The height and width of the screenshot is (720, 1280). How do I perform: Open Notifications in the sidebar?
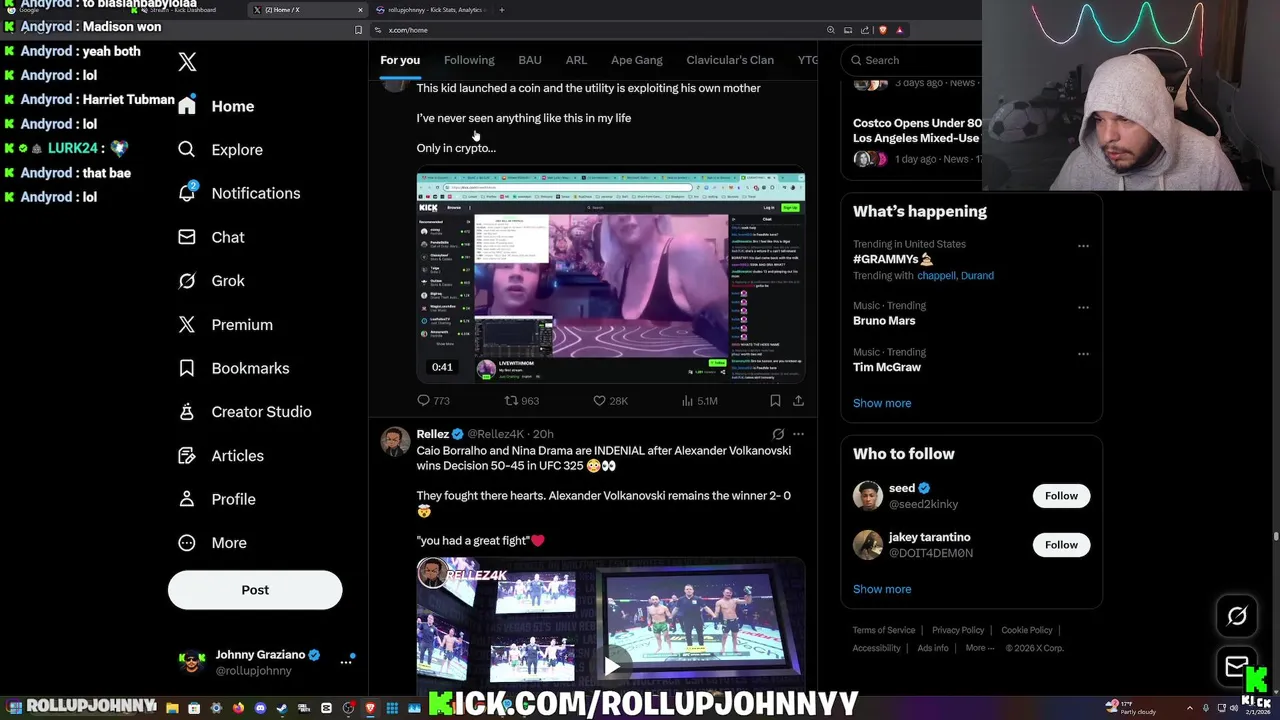tap(238, 193)
